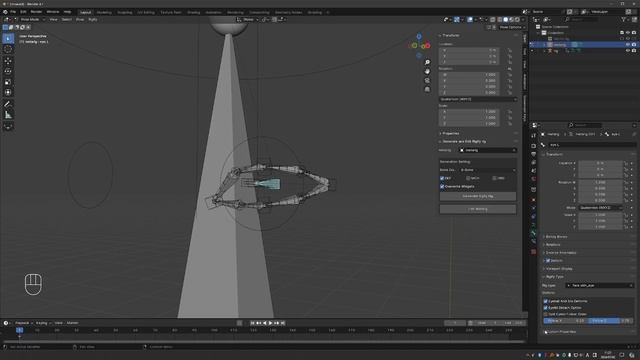Open Keying menu in timeline
This screenshot has width=640, height=360.
click(x=42, y=323)
